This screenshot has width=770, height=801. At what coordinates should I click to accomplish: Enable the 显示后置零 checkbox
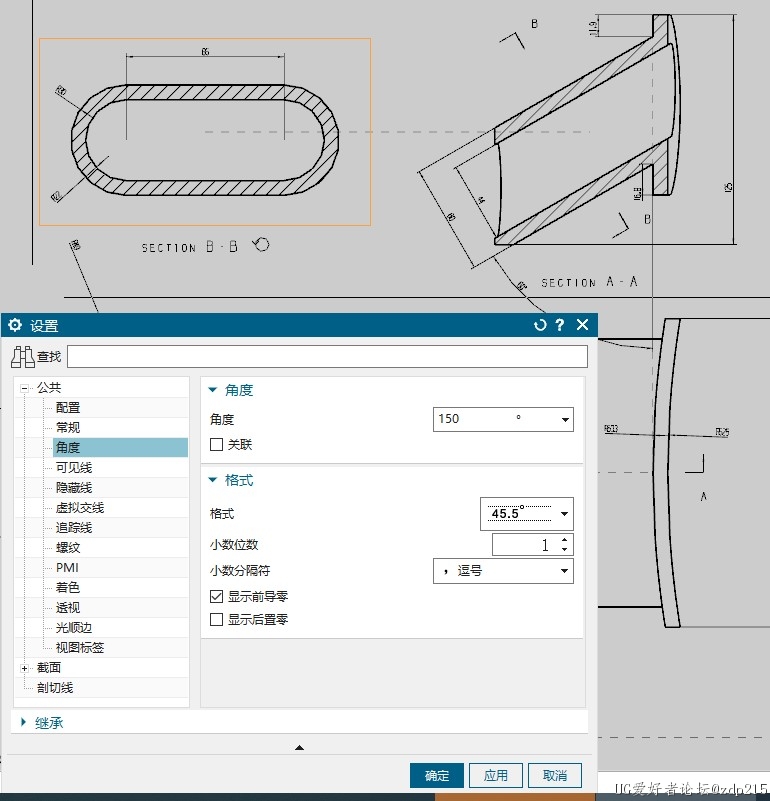[x=216, y=620]
